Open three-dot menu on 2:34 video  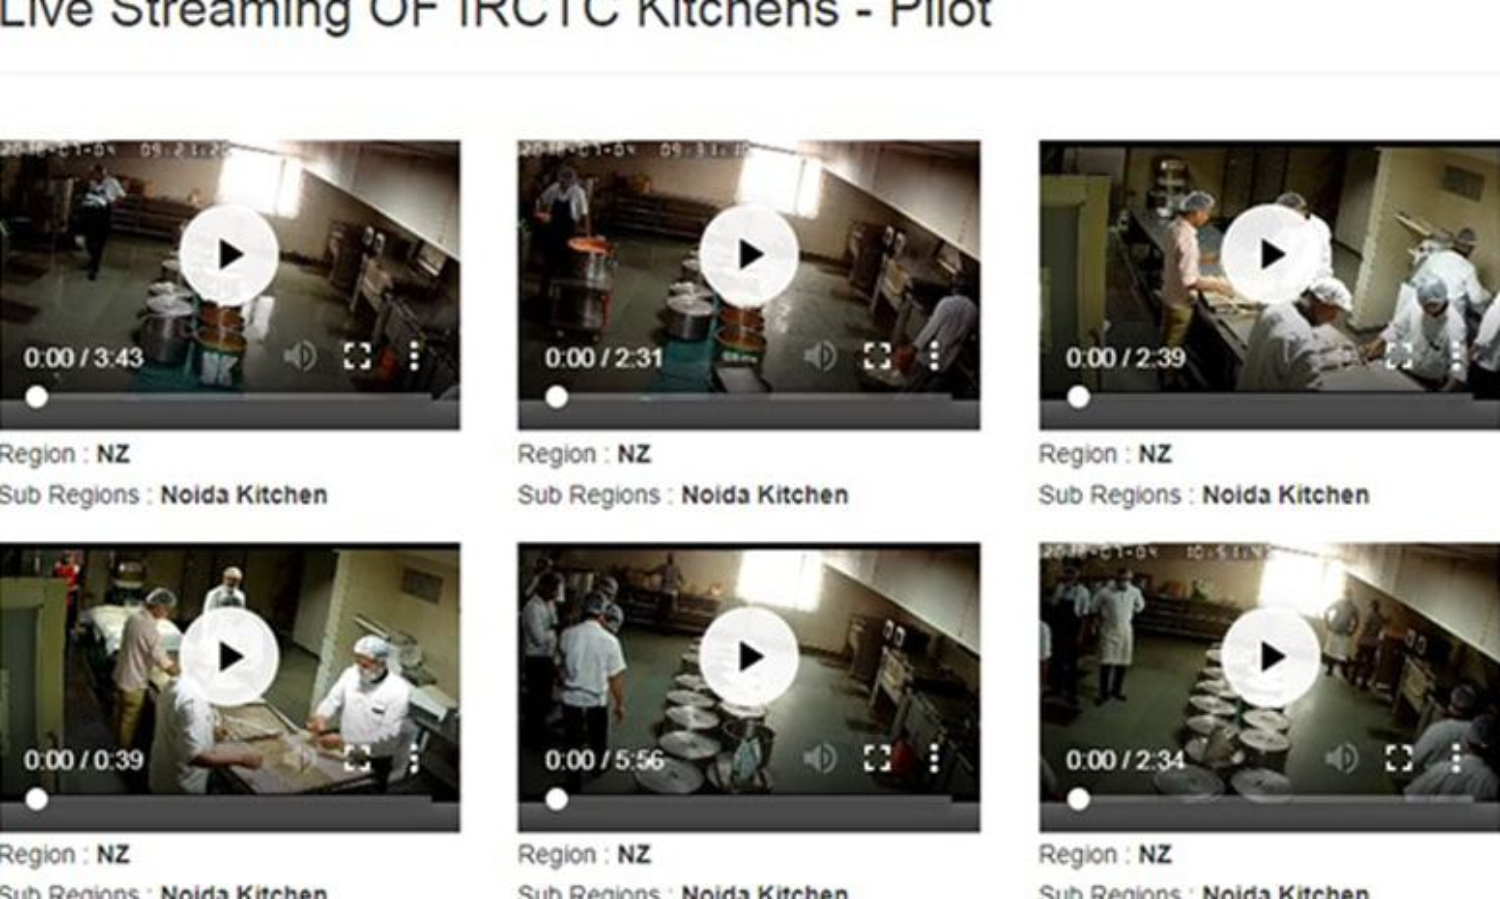[1455, 759]
